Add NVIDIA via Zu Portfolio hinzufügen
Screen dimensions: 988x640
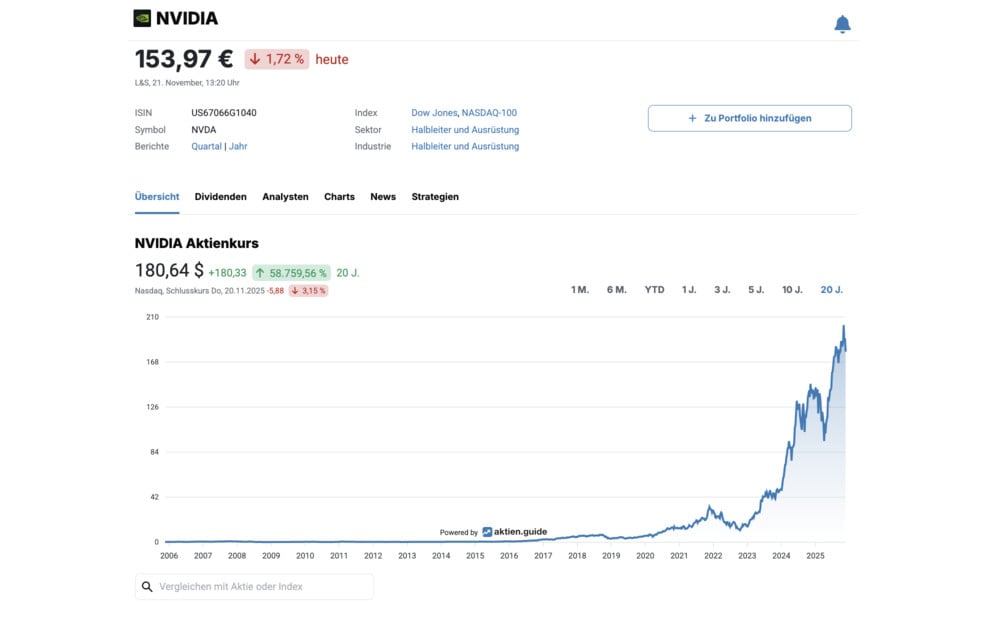tap(750, 118)
